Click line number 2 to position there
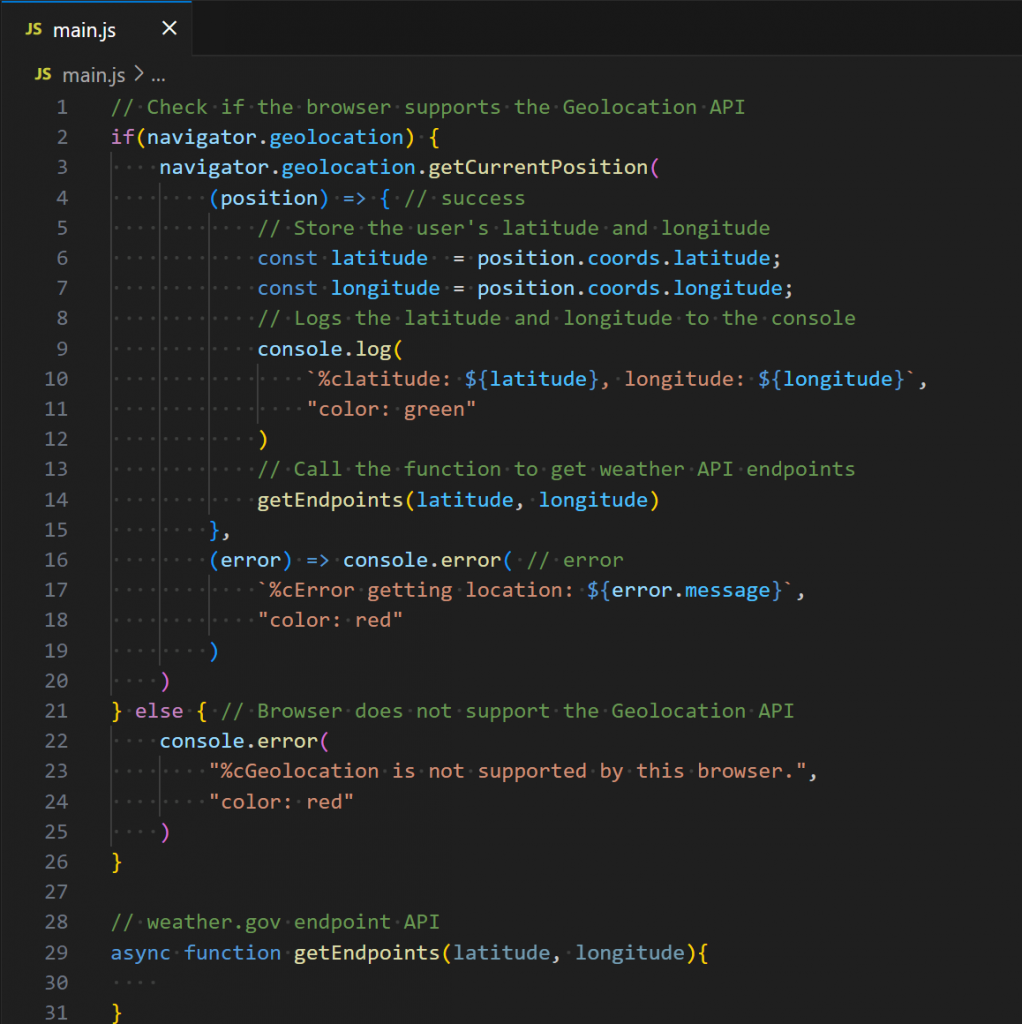The width and height of the screenshot is (1022, 1024). 62,137
